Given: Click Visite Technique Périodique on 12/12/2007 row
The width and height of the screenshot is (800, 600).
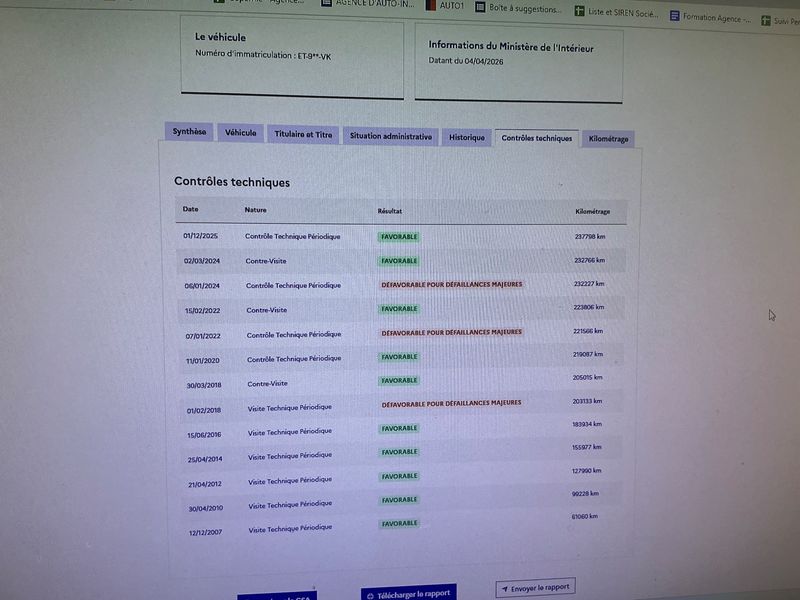Looking at the screenshot, I should (290, 529).
